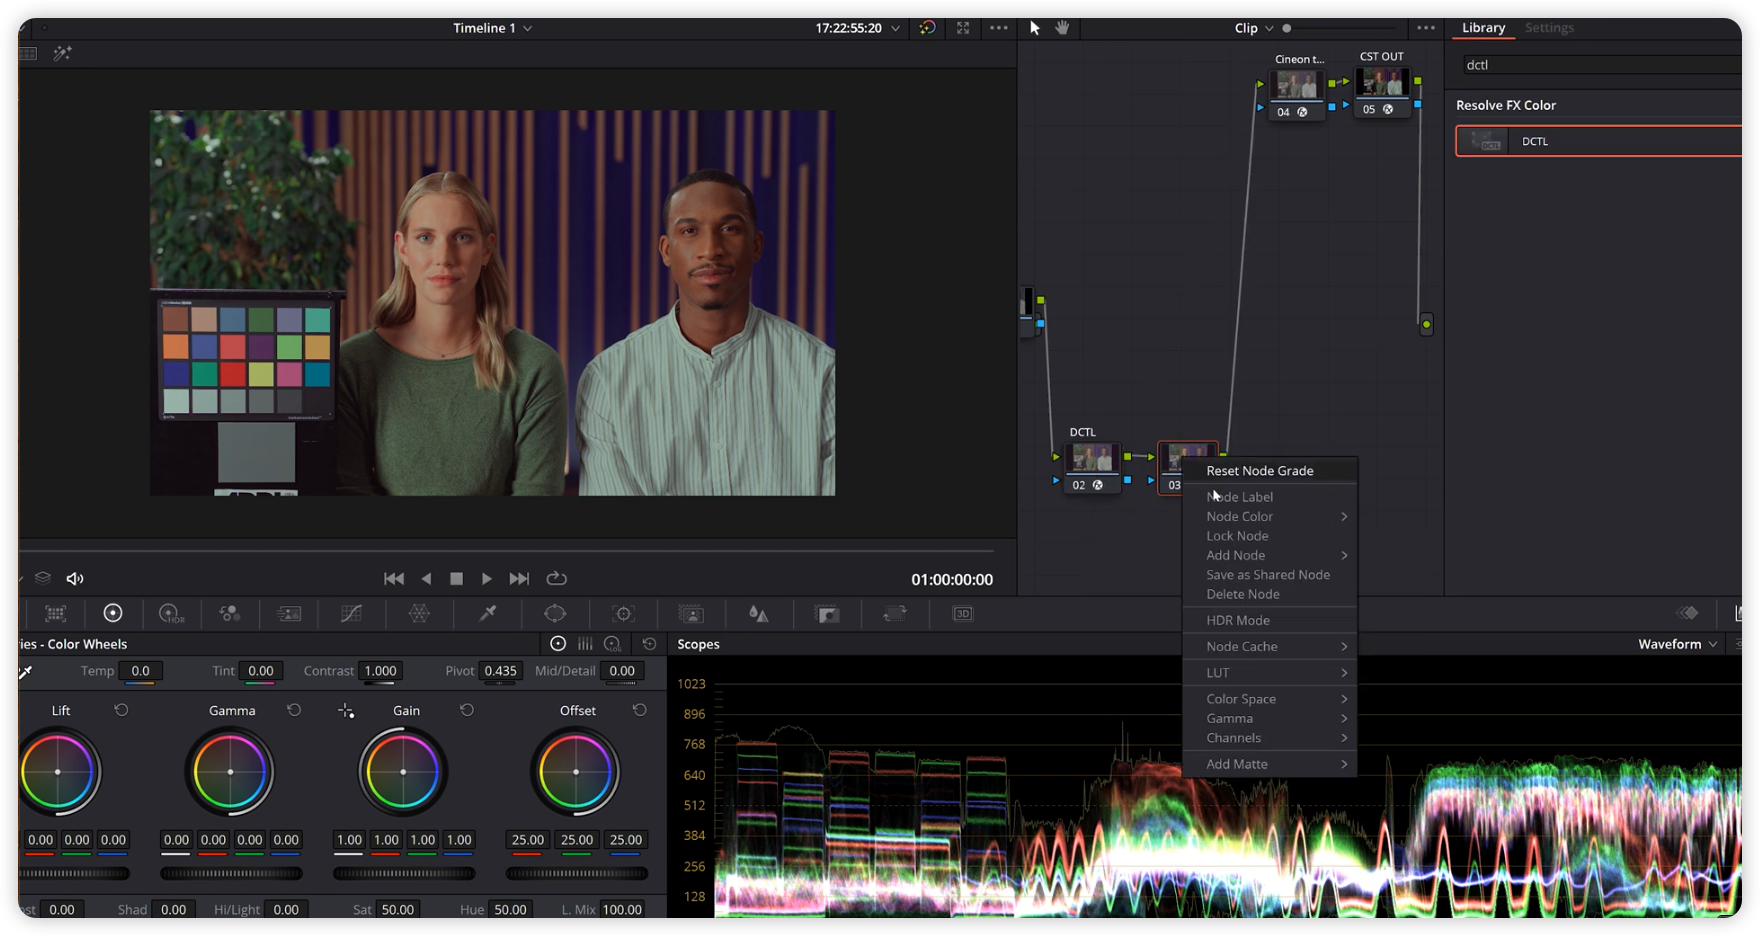Reset the Gamma wheel
The image size is (1760, 936).
pyautogui.click(x=294, y=710)
